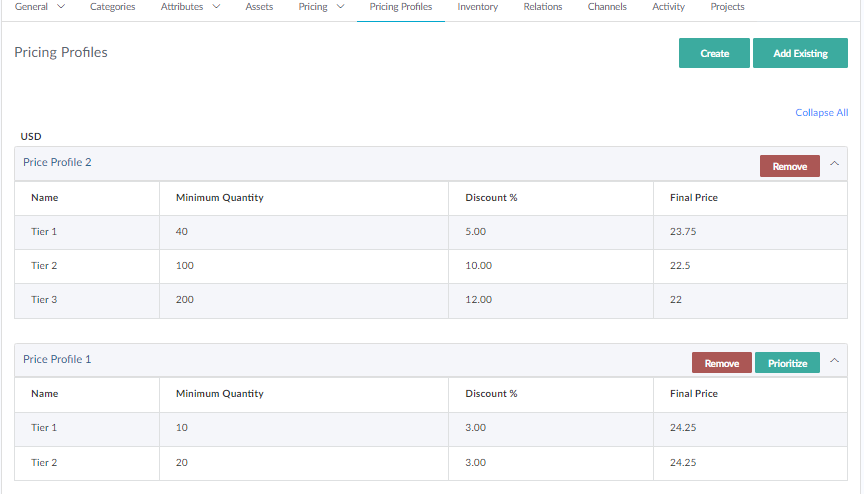Open the Price Profile 1 title link

pos(57,359)
